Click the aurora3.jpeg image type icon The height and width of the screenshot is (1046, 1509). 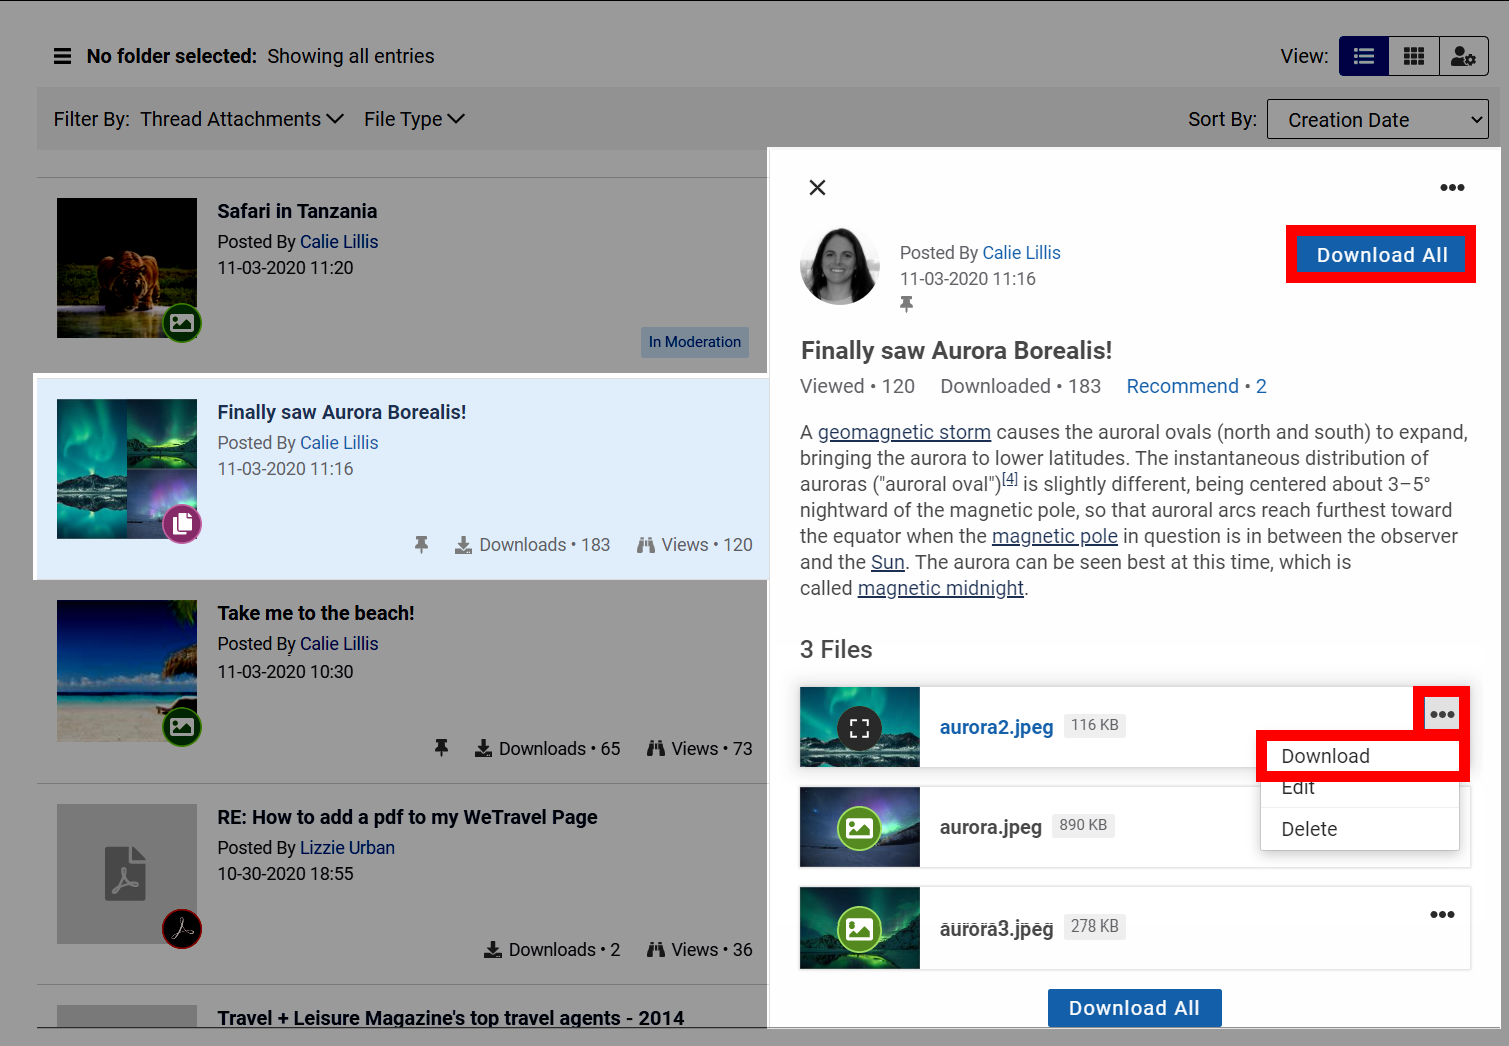[x=859, y=928]
